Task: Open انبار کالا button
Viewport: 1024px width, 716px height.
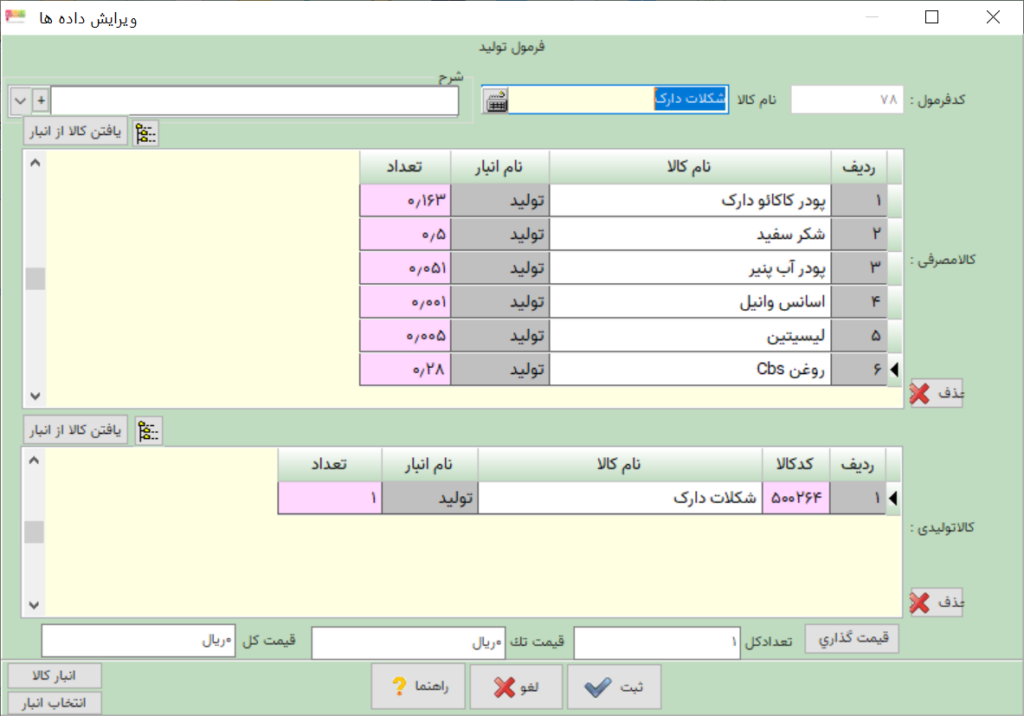Action: (x=55, y=674)
